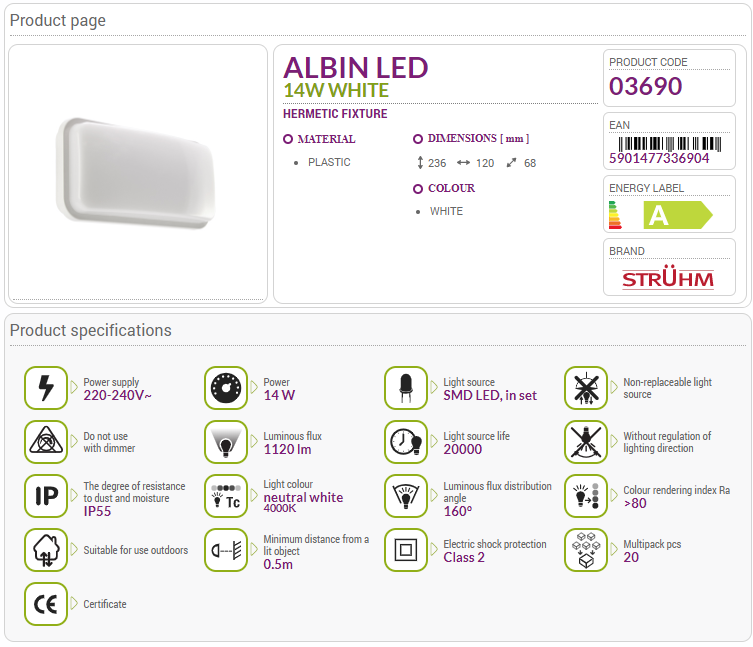This screenshot has width=753, height=647.
Task: Click the ALBIN LED product title
Action: [x=355, y=67]
